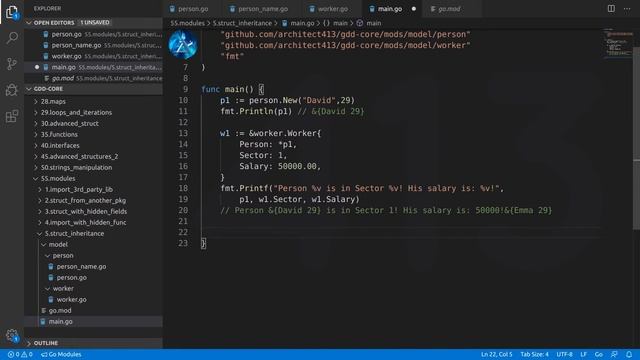Collapse the person folder in tree
Screen dimensions: 640x360
pos(93,256)
